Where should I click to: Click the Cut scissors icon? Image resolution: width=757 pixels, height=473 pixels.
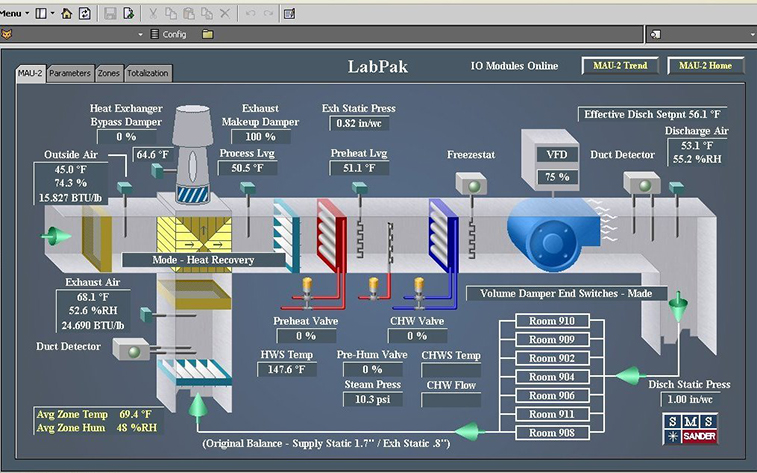pyautogui.click(x=153, y=14)
